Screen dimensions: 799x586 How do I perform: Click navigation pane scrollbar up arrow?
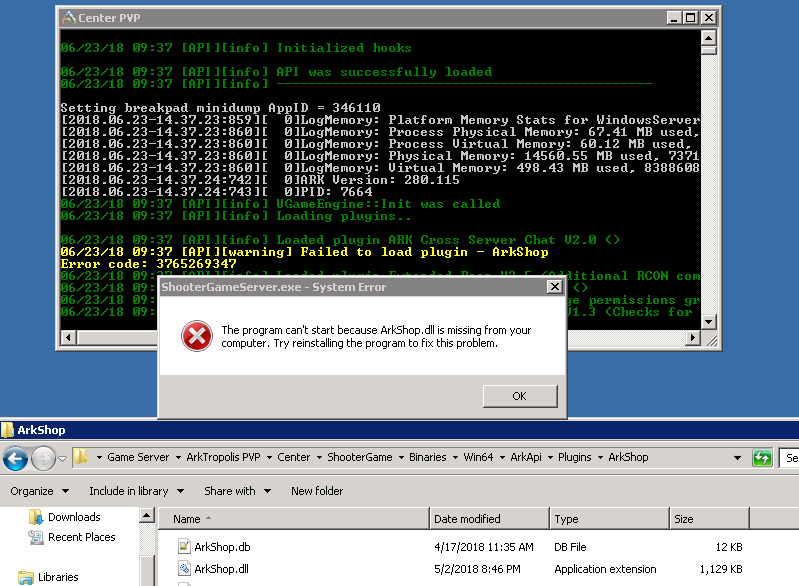pos(146,515)
